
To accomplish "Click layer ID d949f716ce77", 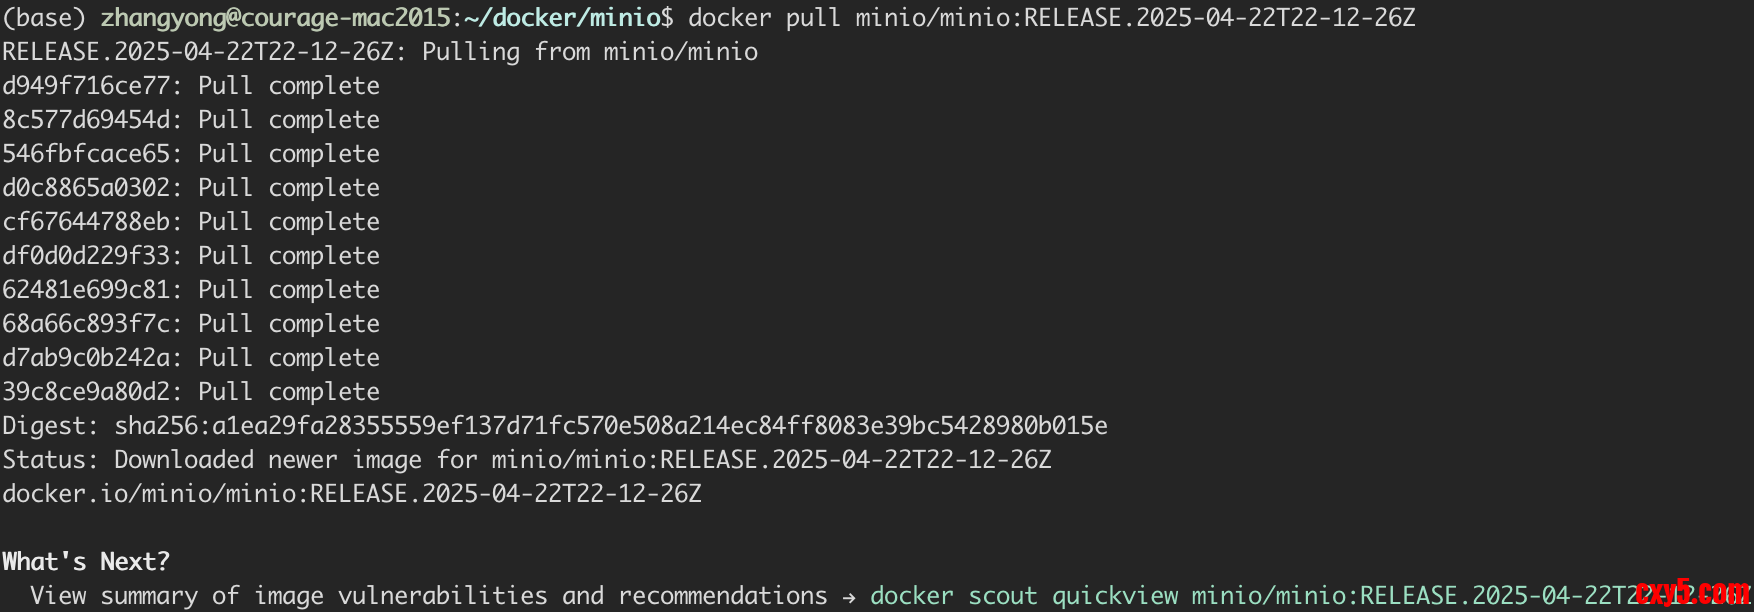I will coord(86,86).
